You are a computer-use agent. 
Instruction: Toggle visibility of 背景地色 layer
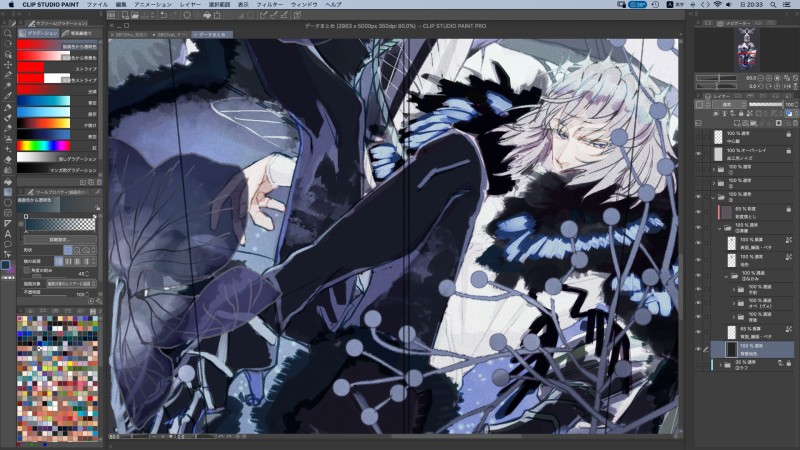[698, 349]
